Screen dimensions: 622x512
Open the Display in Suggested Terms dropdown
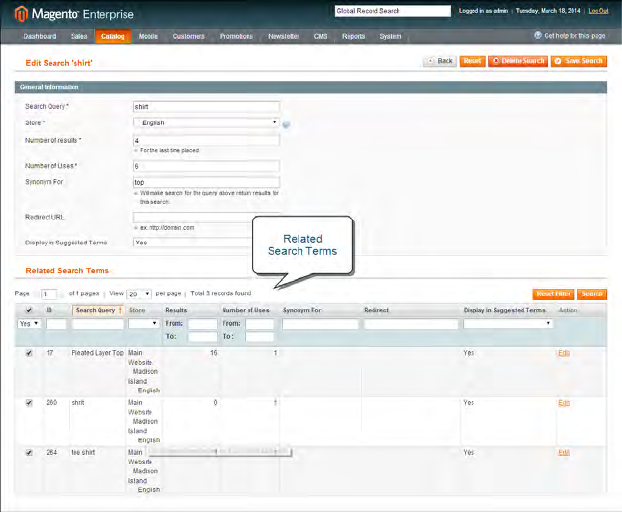click(x=193, y=242)
